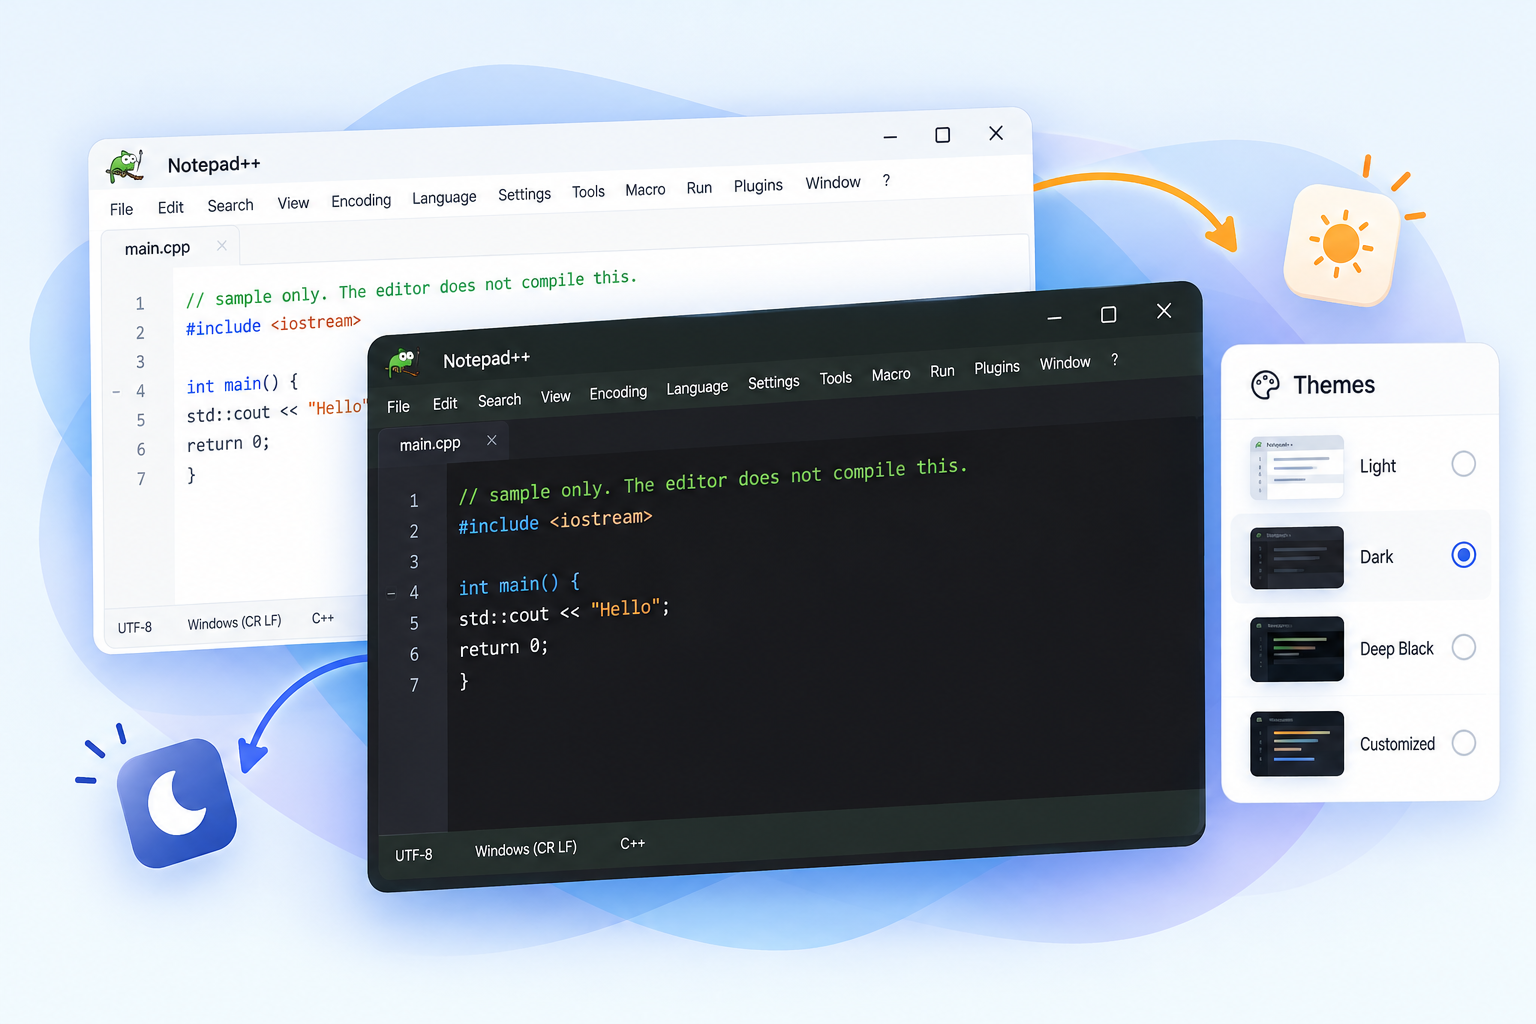Screen dimensions: 1536x1024
Task: Click the "return 0;" line in the dark window
Action: point(504,648)
